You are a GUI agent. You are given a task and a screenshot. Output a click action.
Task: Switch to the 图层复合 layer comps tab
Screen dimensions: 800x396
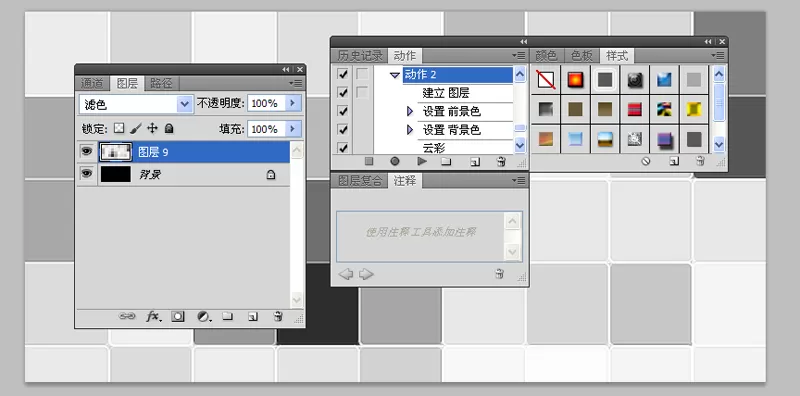(x=360, y=181)
